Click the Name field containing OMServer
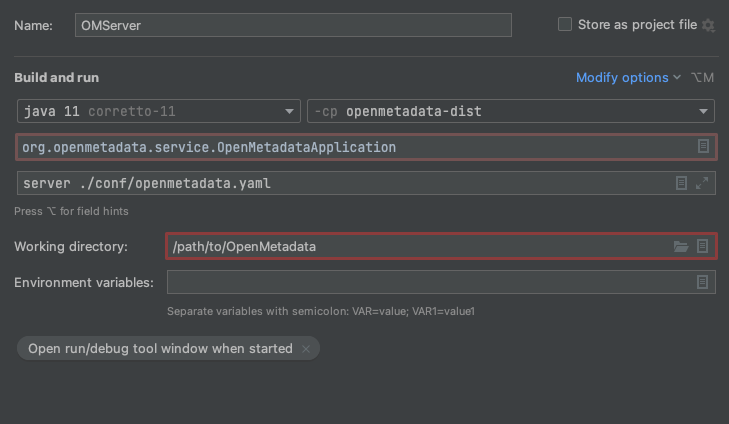This screenshot has height=424, width=729. point(292,25)
